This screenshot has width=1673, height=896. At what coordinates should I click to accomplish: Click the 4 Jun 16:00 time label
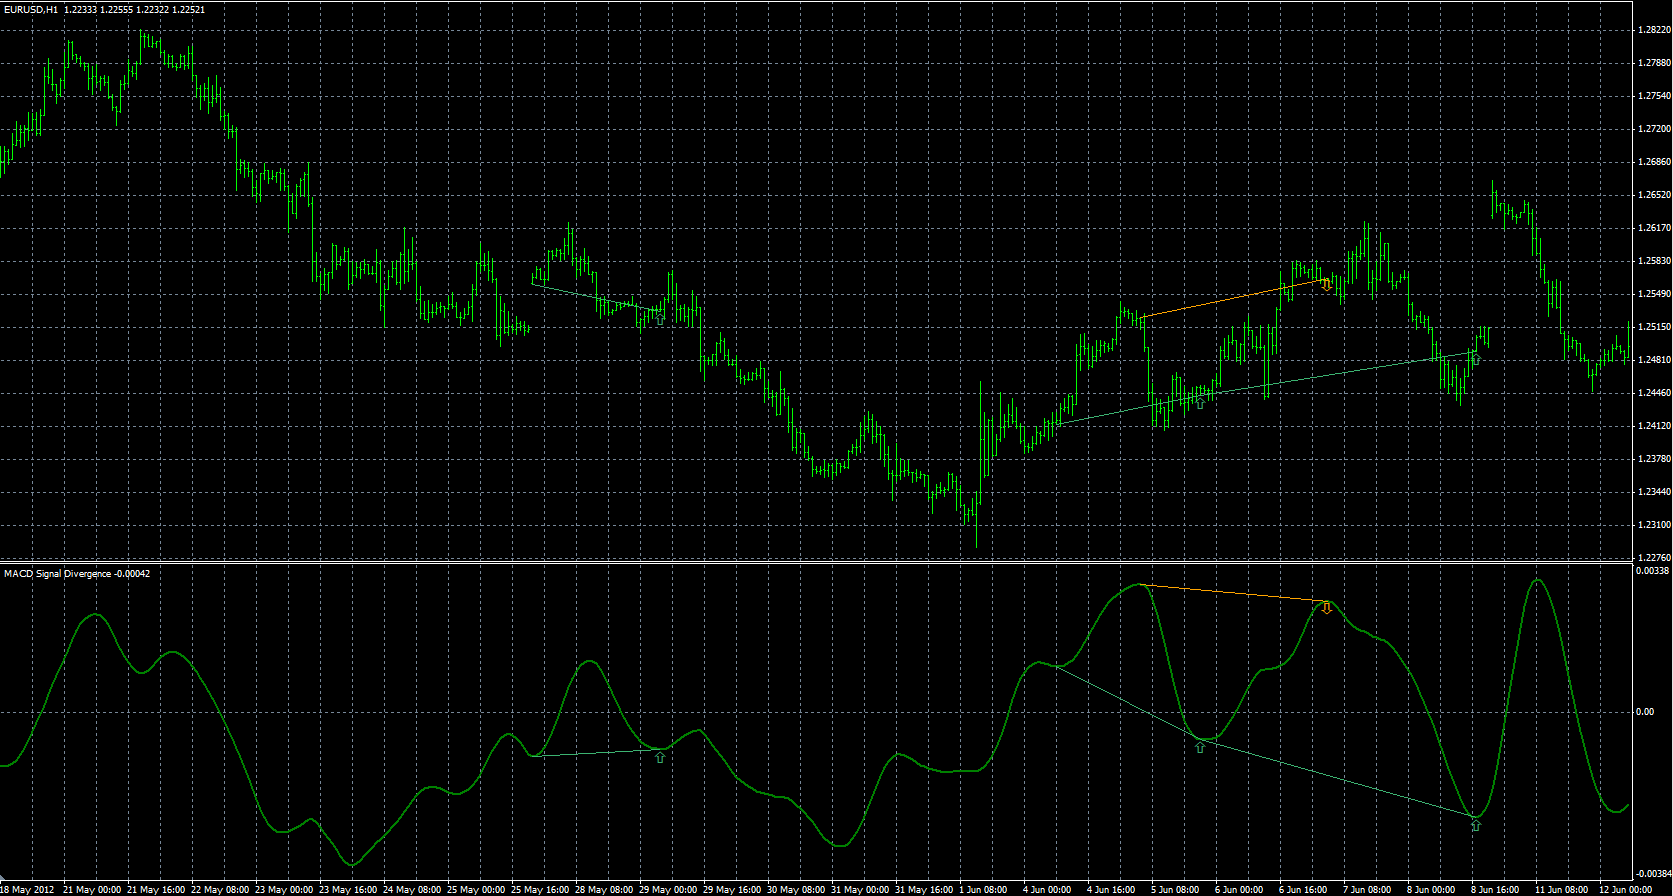tap(1111, 889)
